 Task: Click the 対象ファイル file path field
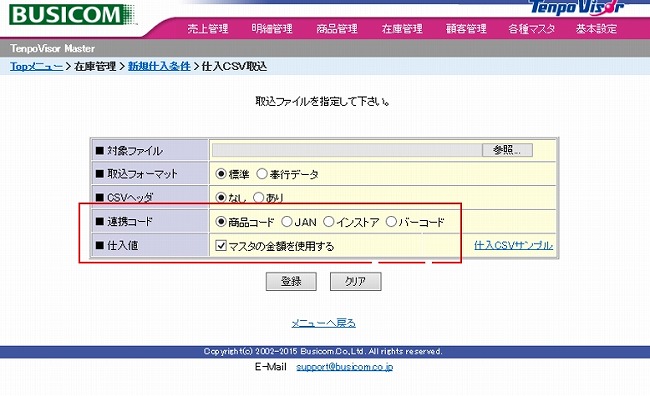pyautogui.click(x=347, y=150)
